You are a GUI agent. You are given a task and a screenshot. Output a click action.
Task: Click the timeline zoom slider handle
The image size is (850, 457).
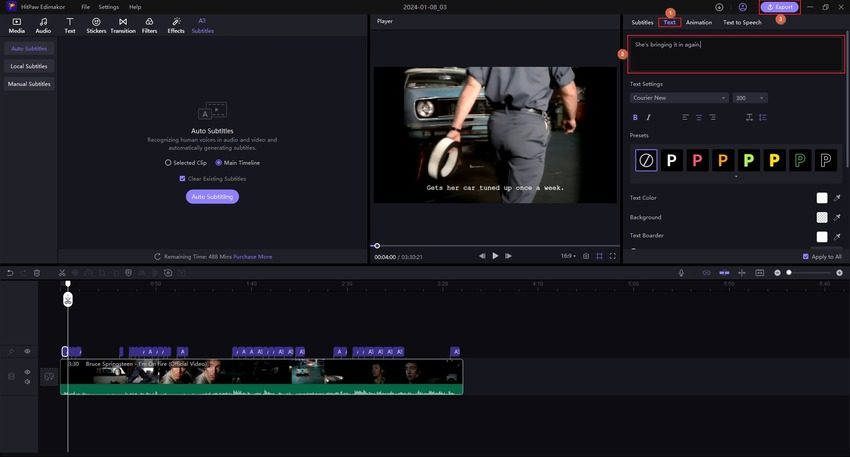pyautogui.click(x=789, y=273)
